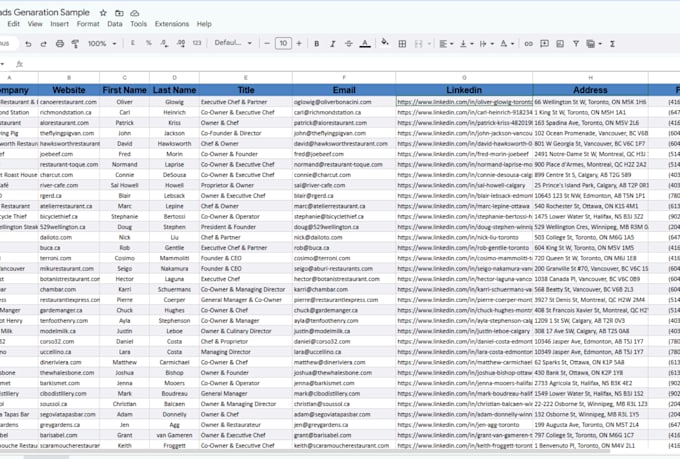Increase decimal places icon
680x459 pixels.
(181, 43)
